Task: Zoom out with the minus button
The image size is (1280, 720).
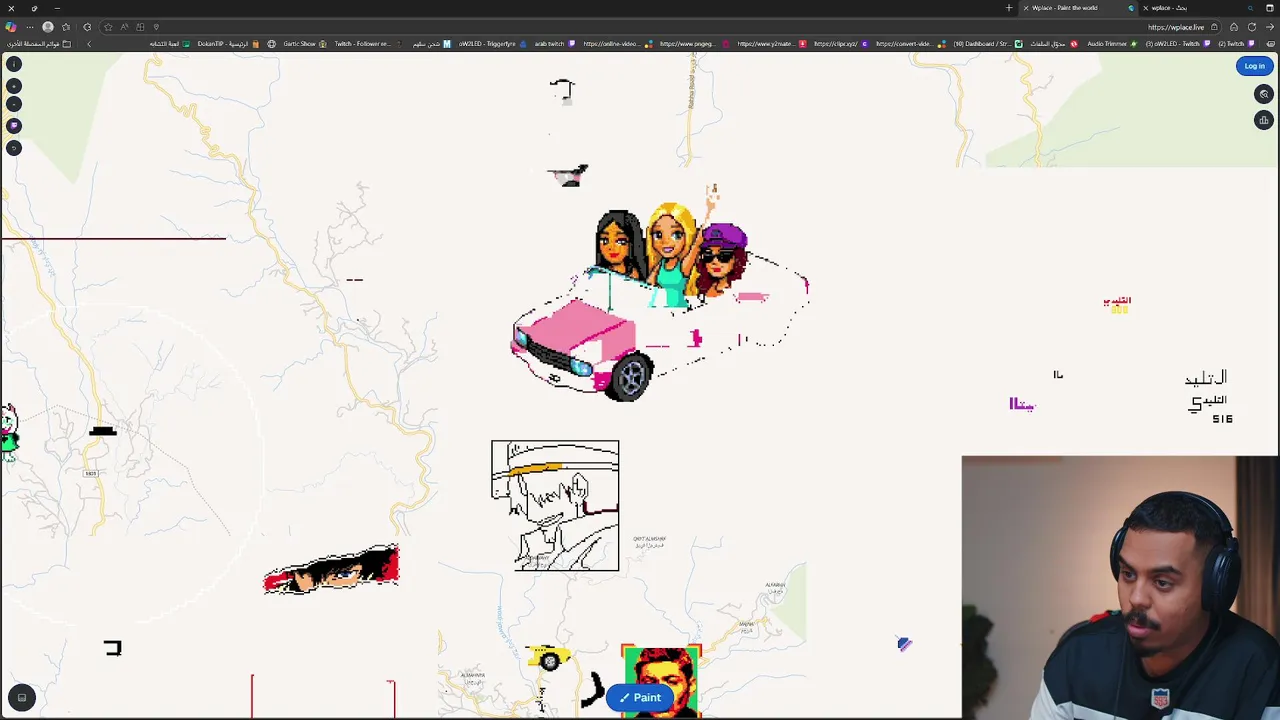Action: coord(14,104)
